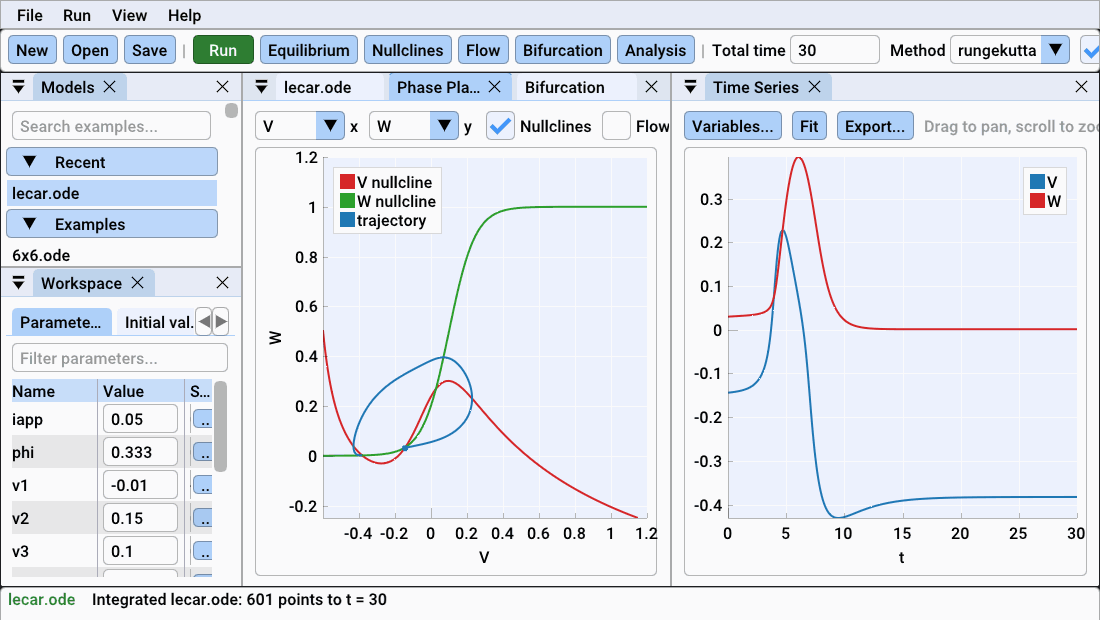
Task: Click the Value column header
Action: click(141, 391)
